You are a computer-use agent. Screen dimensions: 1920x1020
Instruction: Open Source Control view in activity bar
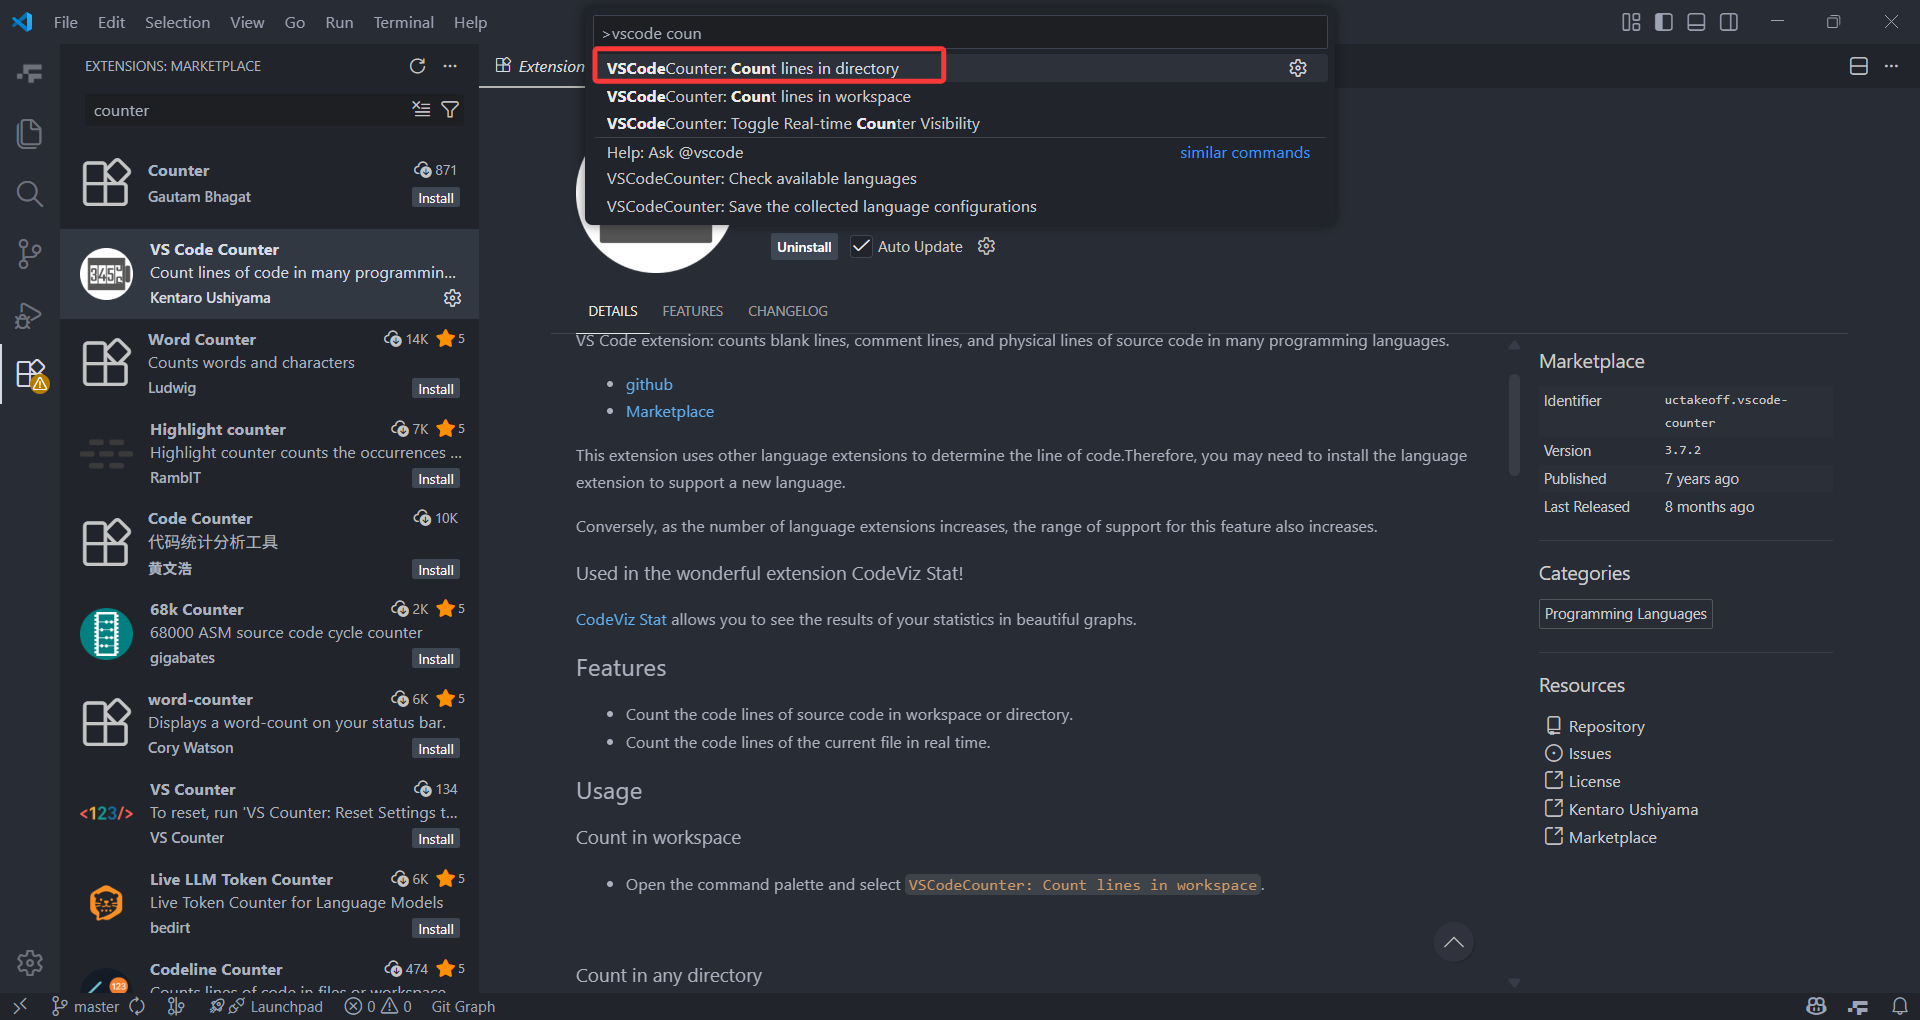click(x=30, y=253)
